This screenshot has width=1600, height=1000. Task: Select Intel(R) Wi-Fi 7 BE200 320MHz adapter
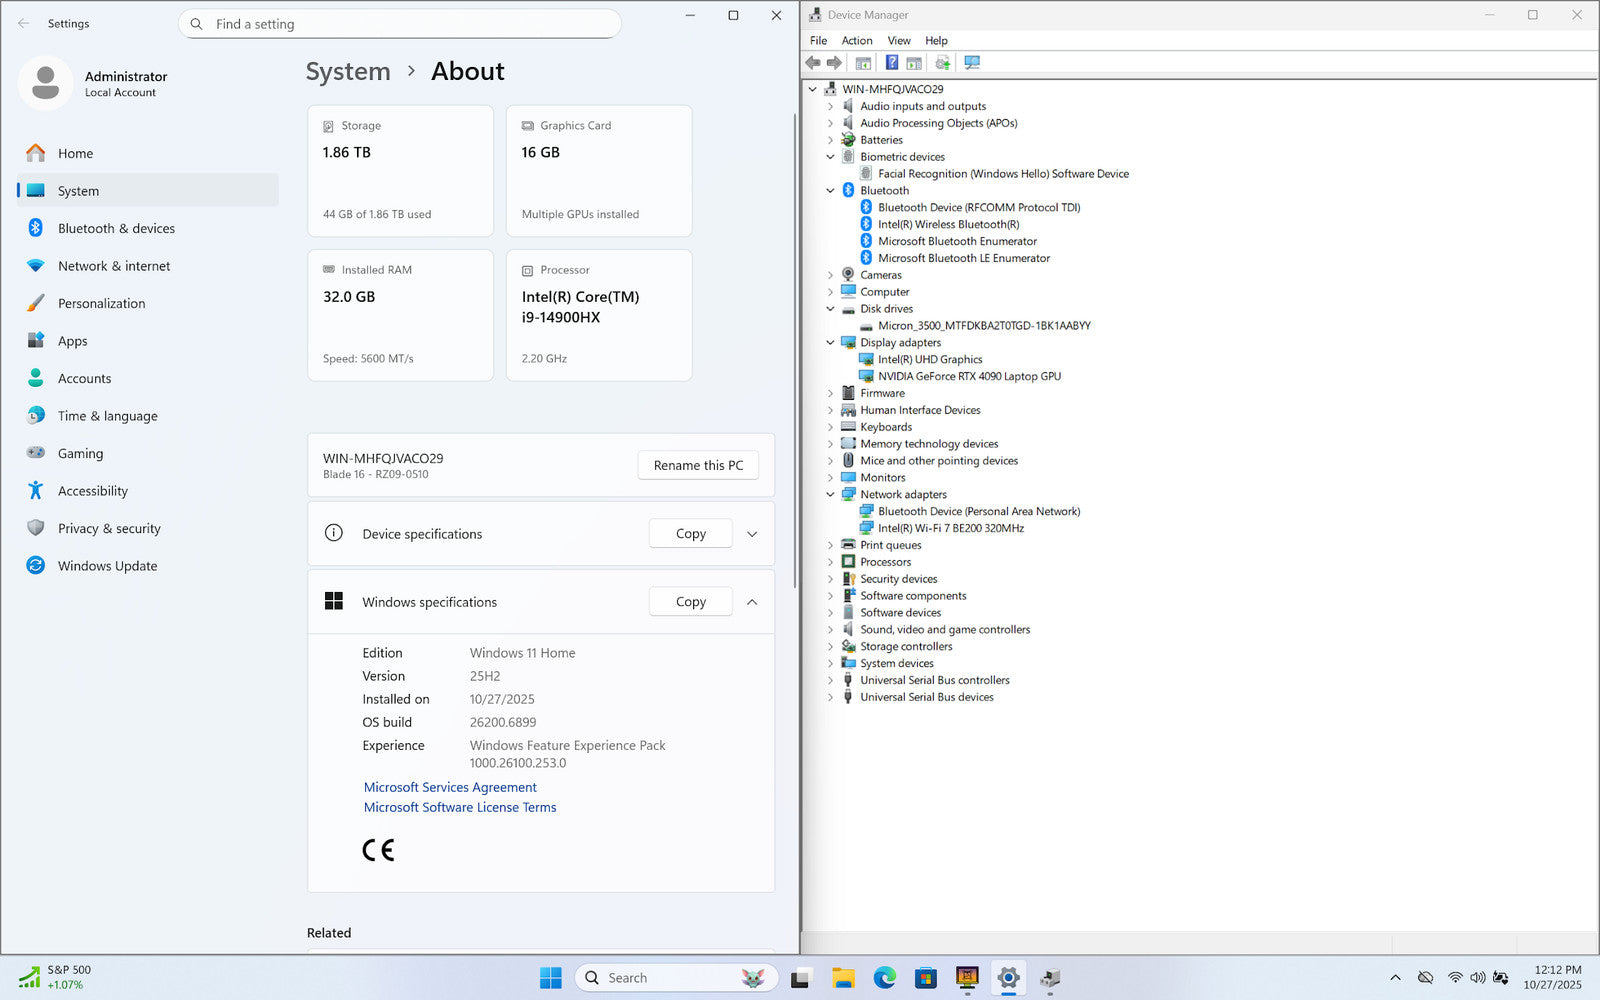950,528
